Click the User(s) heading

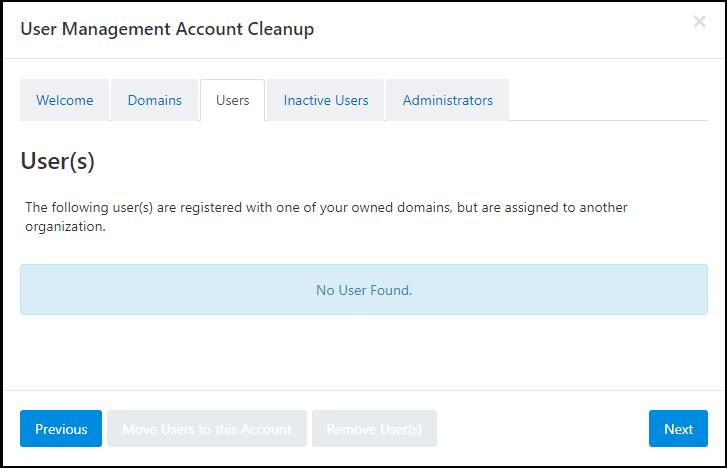click(57, 161)
